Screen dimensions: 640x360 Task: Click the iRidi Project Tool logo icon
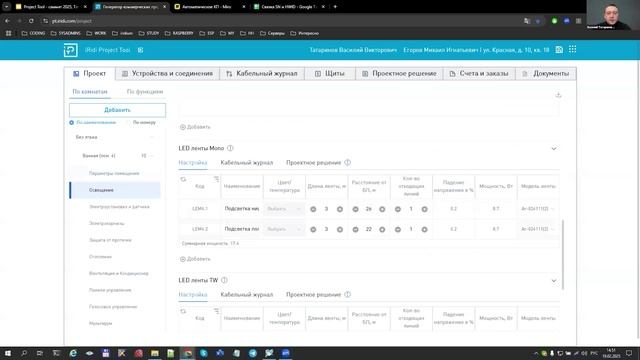click(71, 50)
